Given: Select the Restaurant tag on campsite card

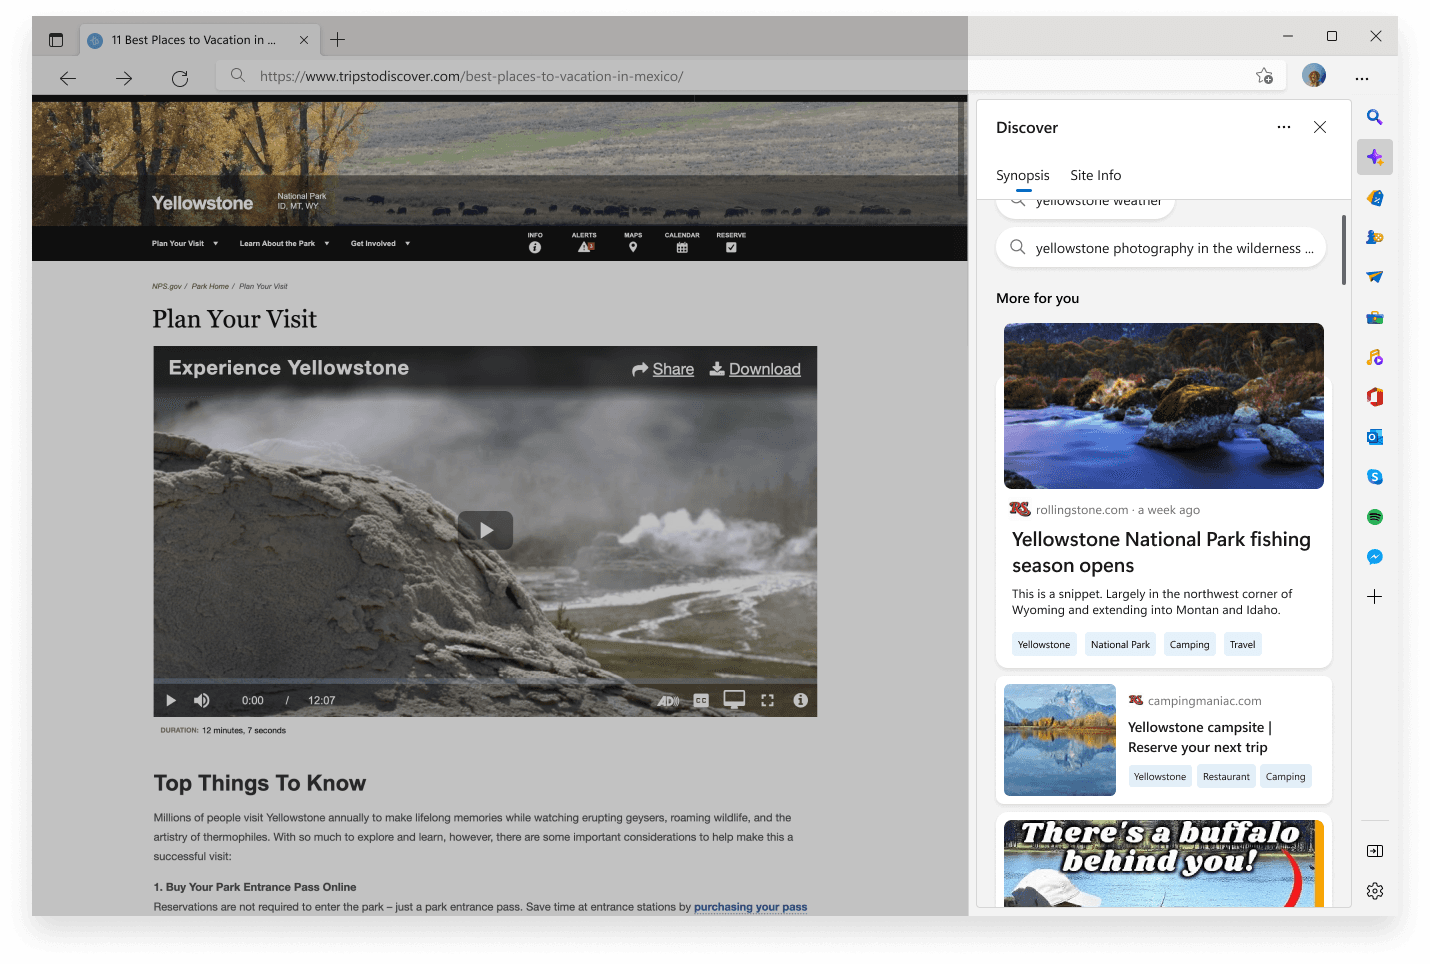Looking at the screenshot, I should pyautogui.click(x=1226, y=777).
